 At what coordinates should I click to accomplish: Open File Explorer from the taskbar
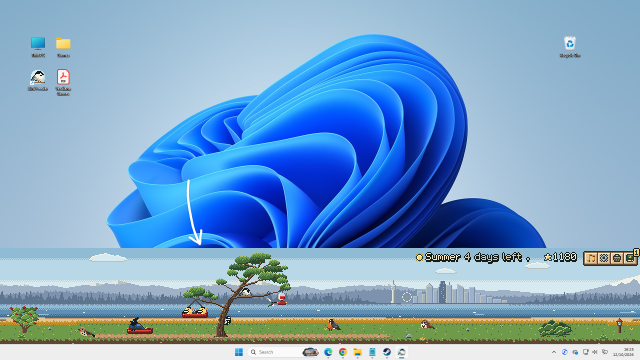click(x=358, y=352)
